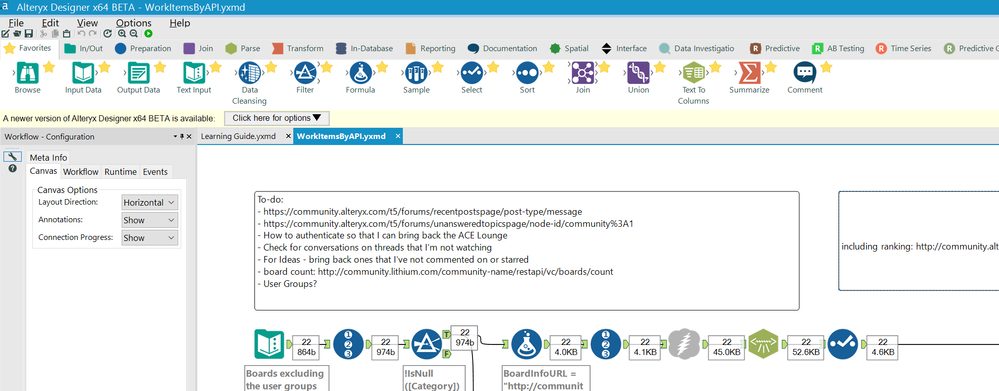Click the To-do comment box on canvas
The height and width of the screenshot is (391, 999).
pyautogui.click(x=526, y=251)
